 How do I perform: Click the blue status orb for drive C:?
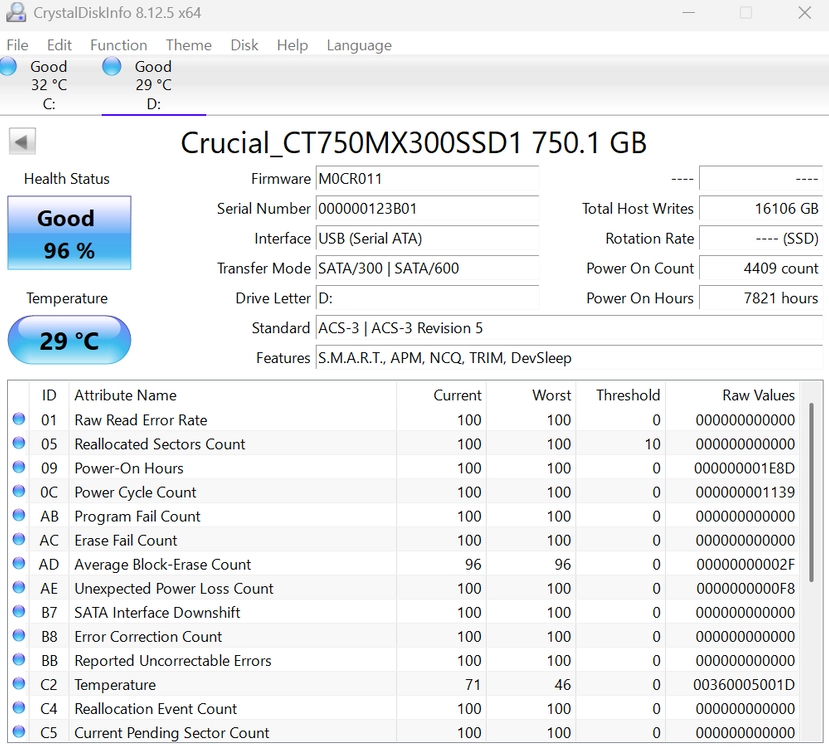pos(8,67)
